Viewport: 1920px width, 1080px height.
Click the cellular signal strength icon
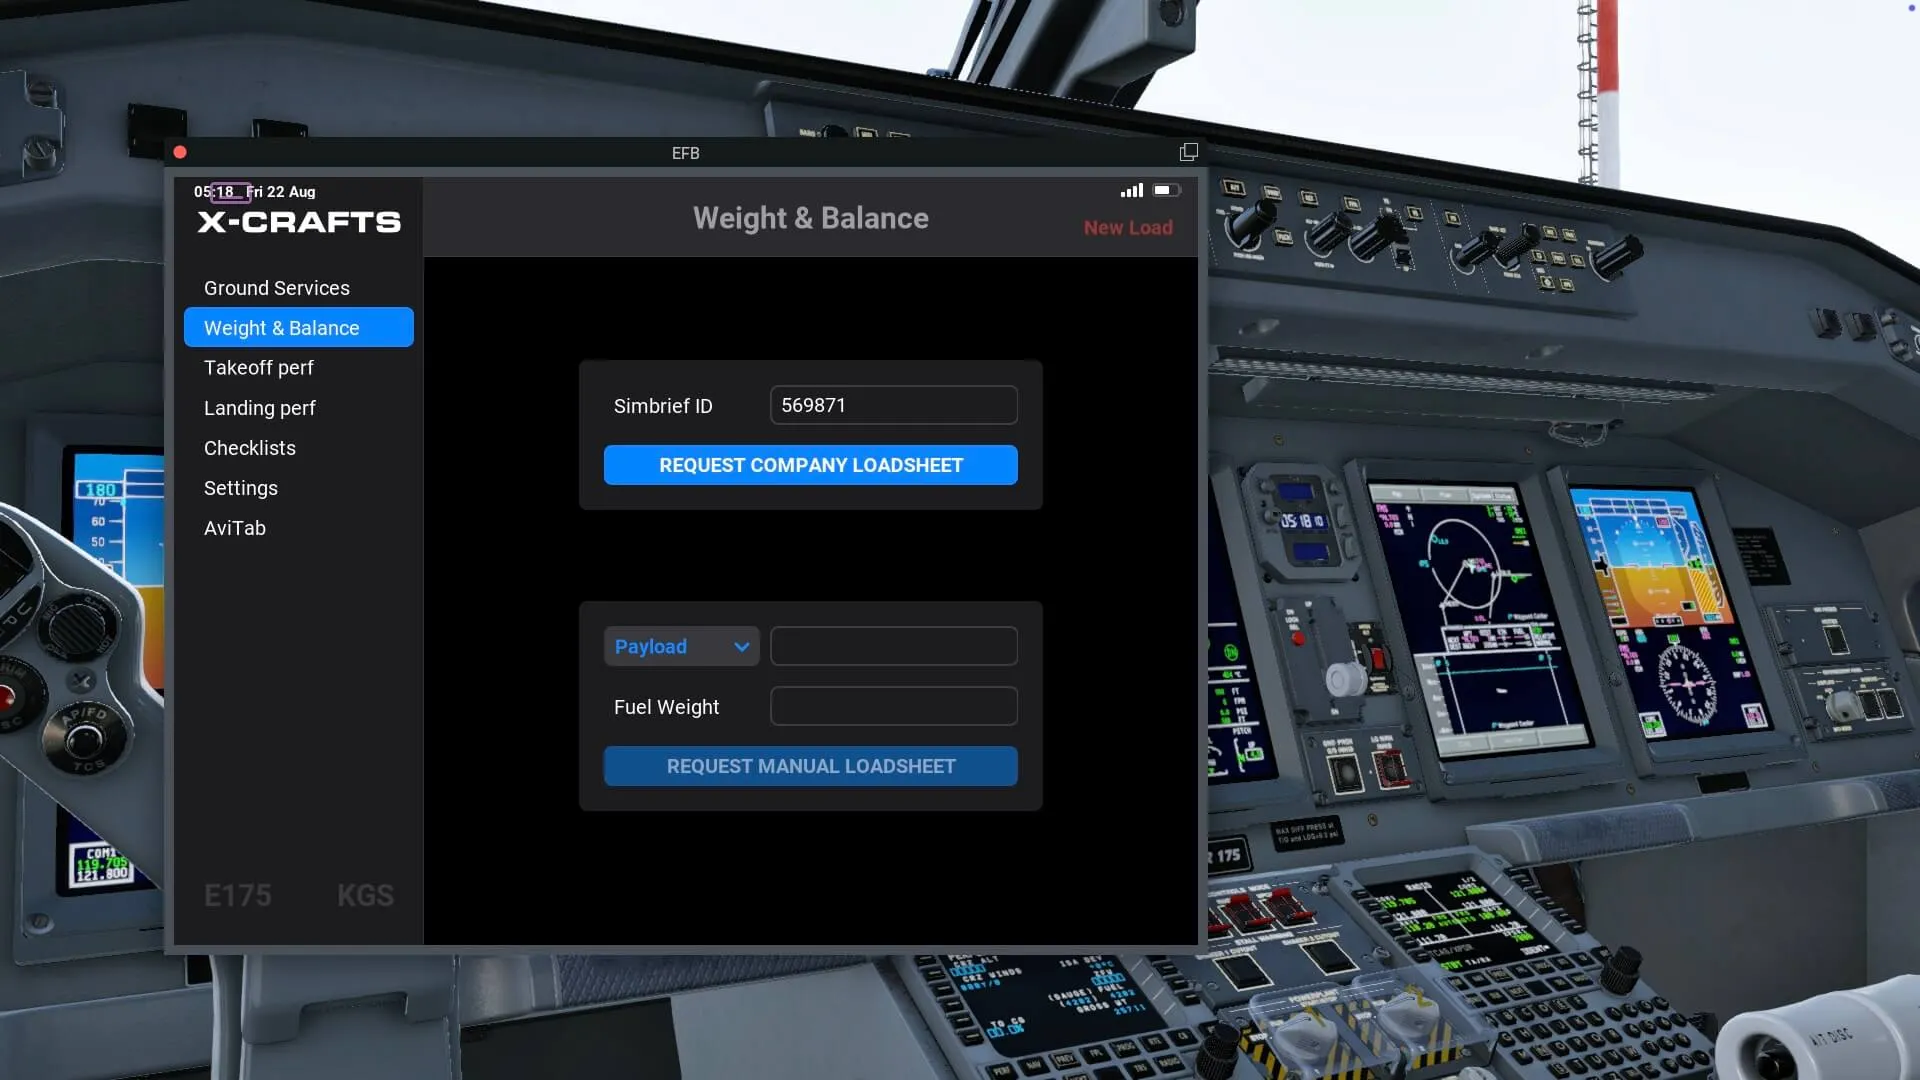tap(1131, 190)
